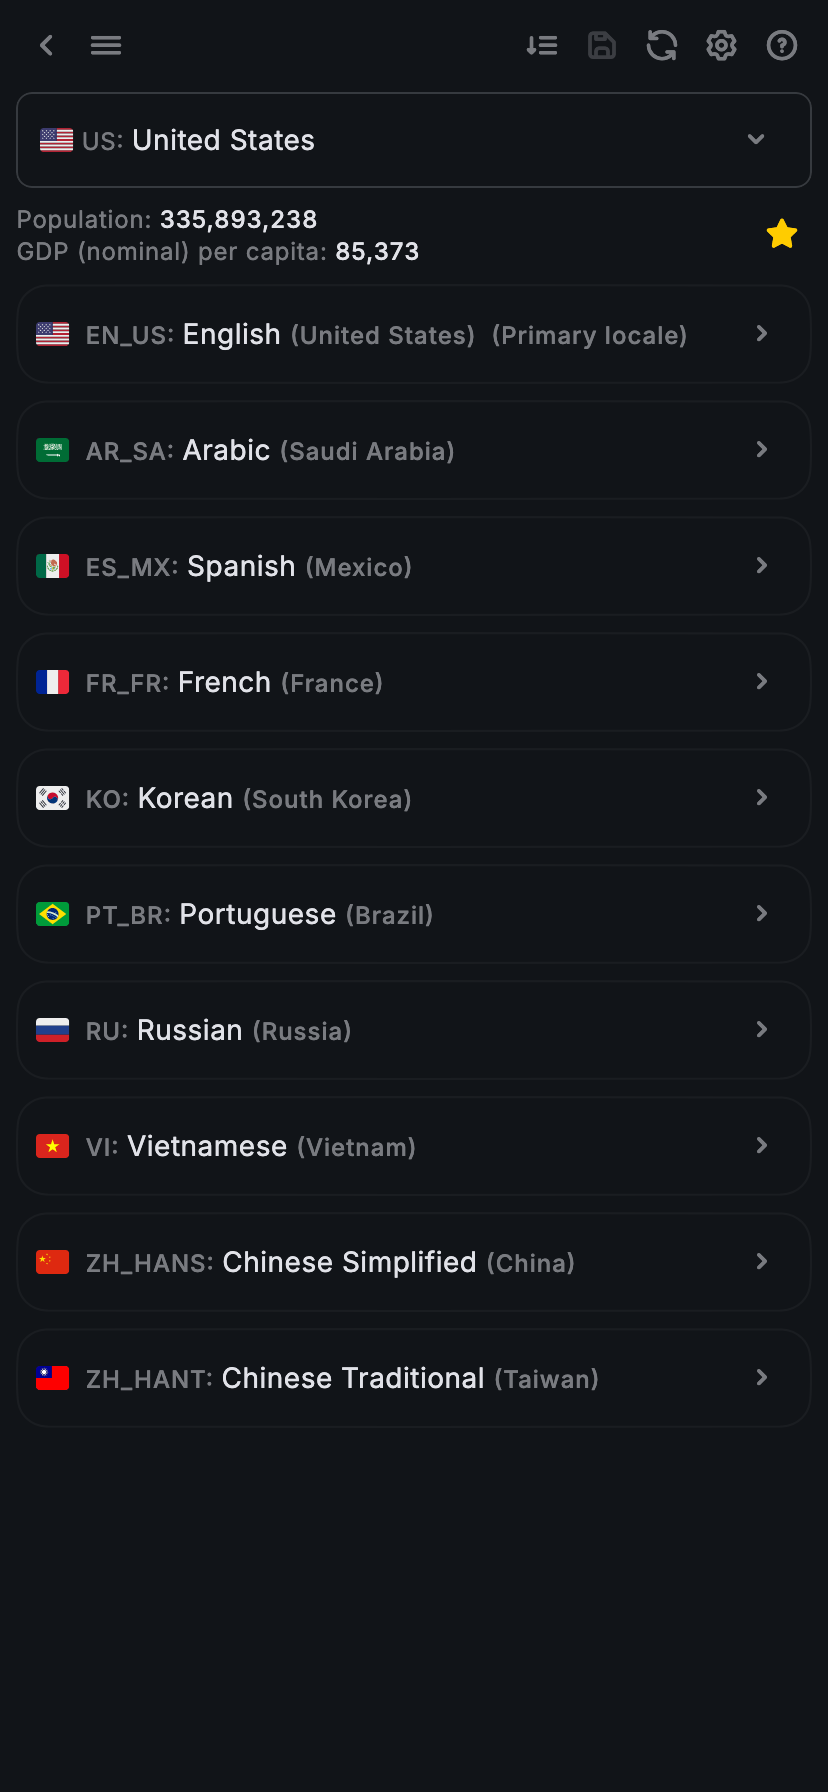Viewport: 828px width, 1792px height.
Task: Click the Russia flag icon
Action: pyautogui.click(x=53, y=1030)
